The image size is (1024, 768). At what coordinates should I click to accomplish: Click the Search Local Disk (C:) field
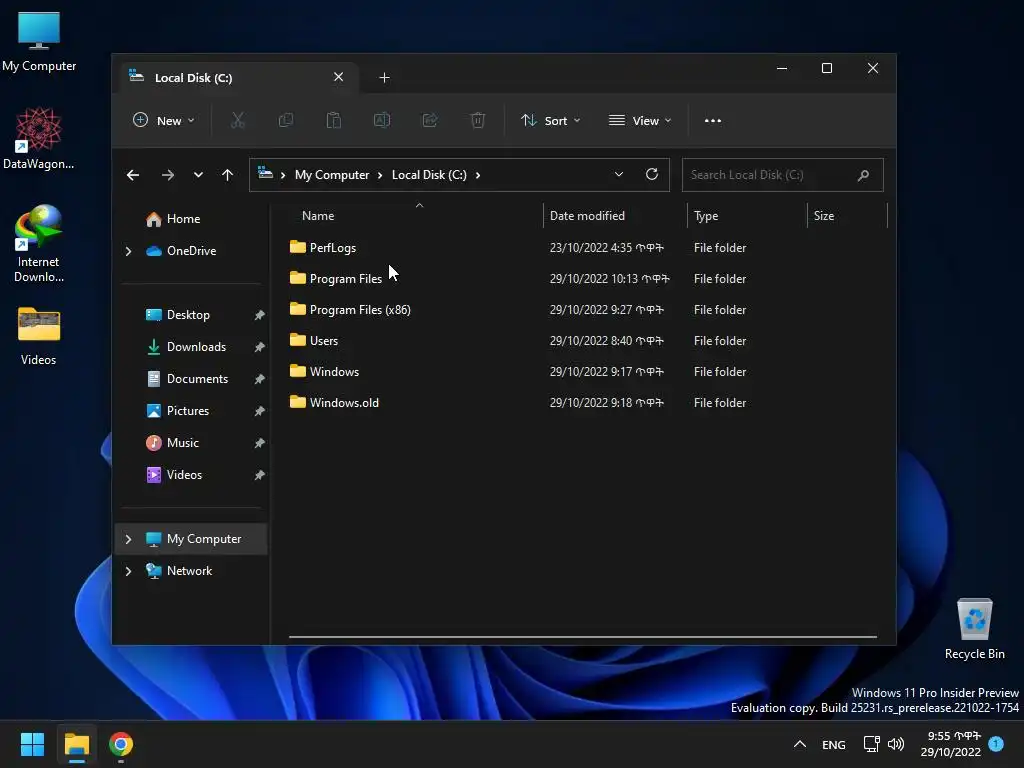(x=782, y=175)
